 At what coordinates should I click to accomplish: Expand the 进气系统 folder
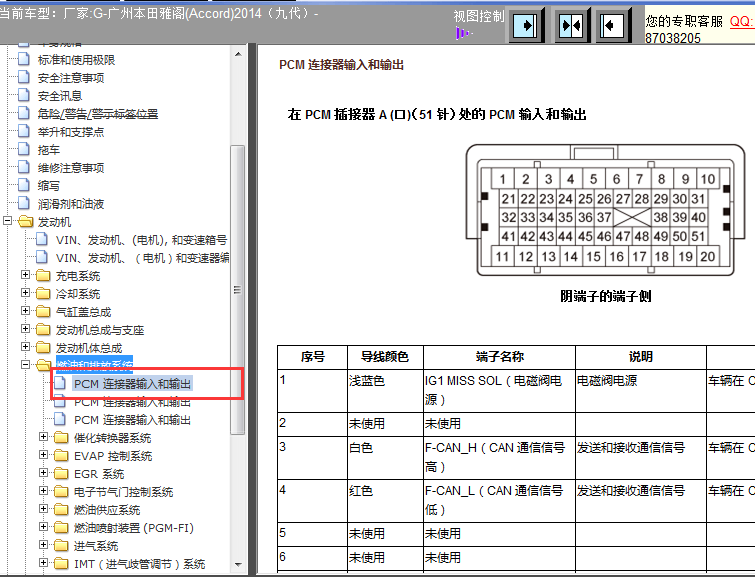tap(43, 545)
